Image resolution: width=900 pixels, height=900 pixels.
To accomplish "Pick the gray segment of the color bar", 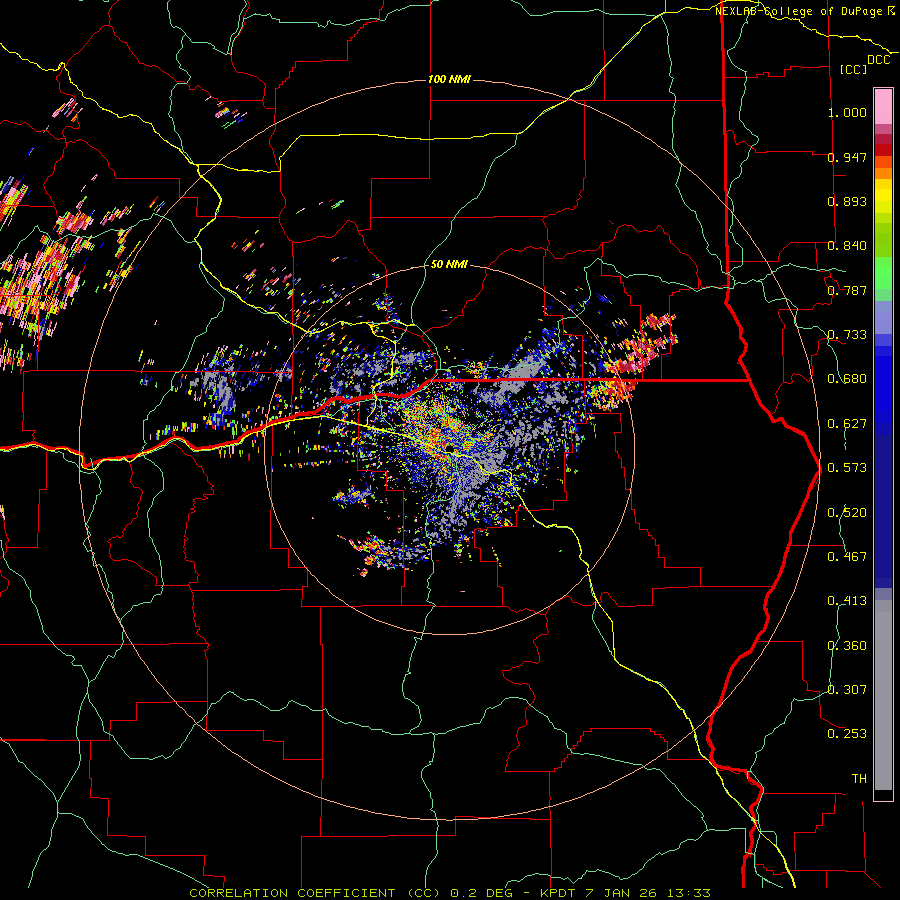I will pos(883,695).
